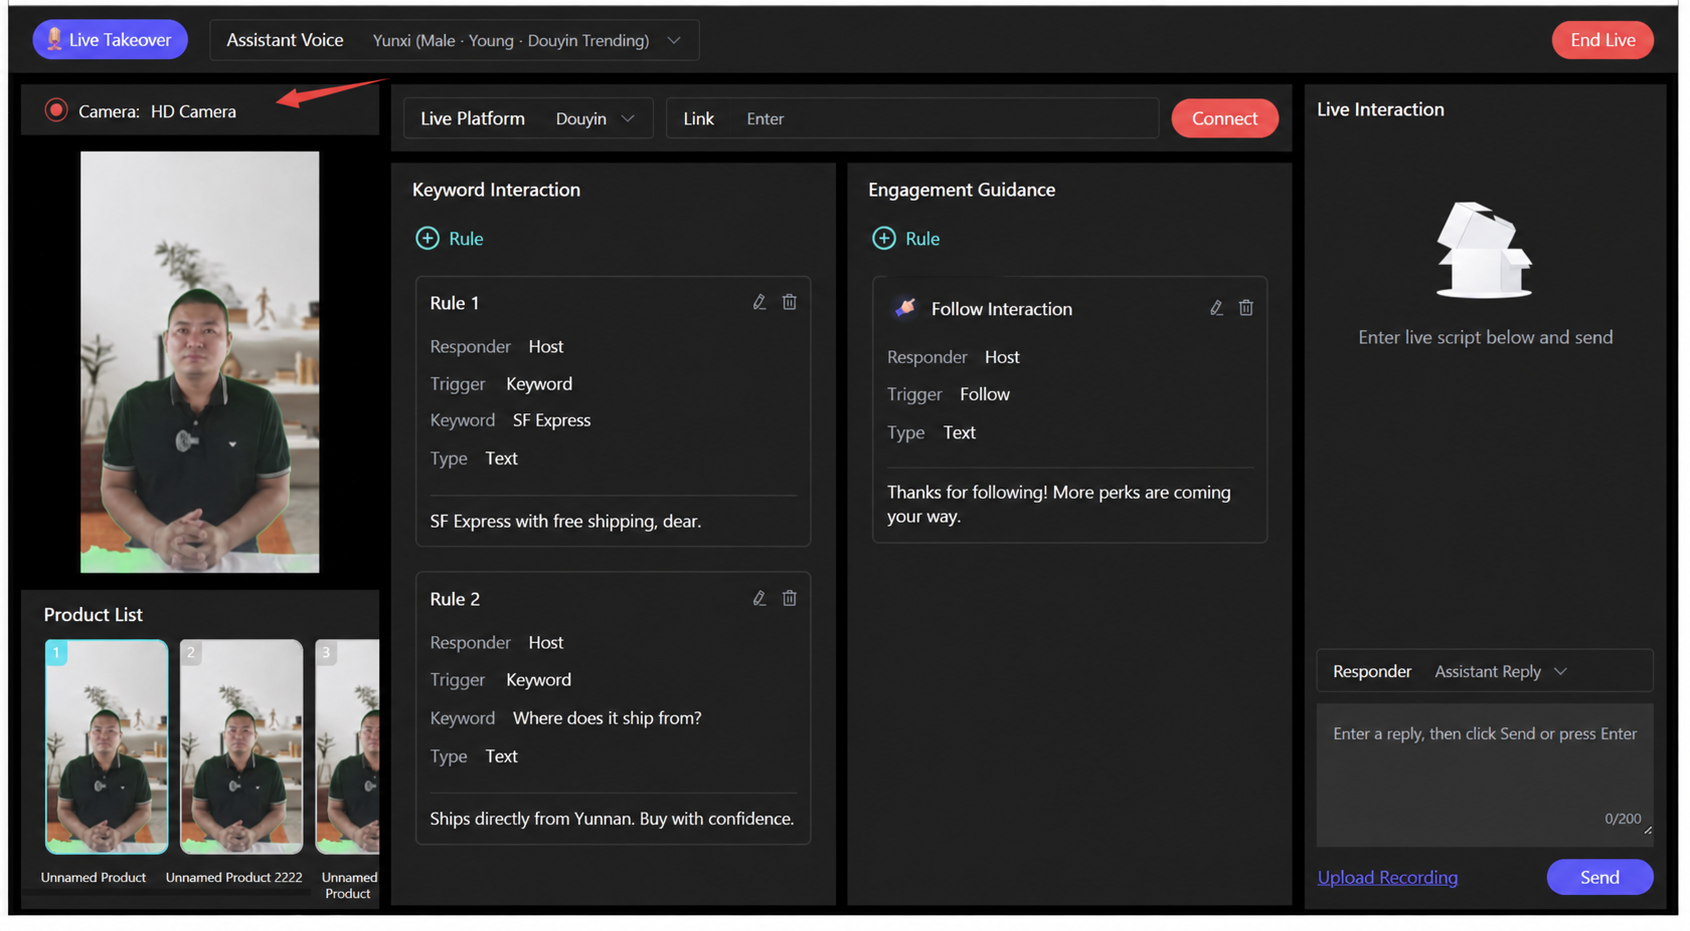Screen dimensions: 1690x931
Task: Open the Upload Recording link
Action: coord(1387,877)
